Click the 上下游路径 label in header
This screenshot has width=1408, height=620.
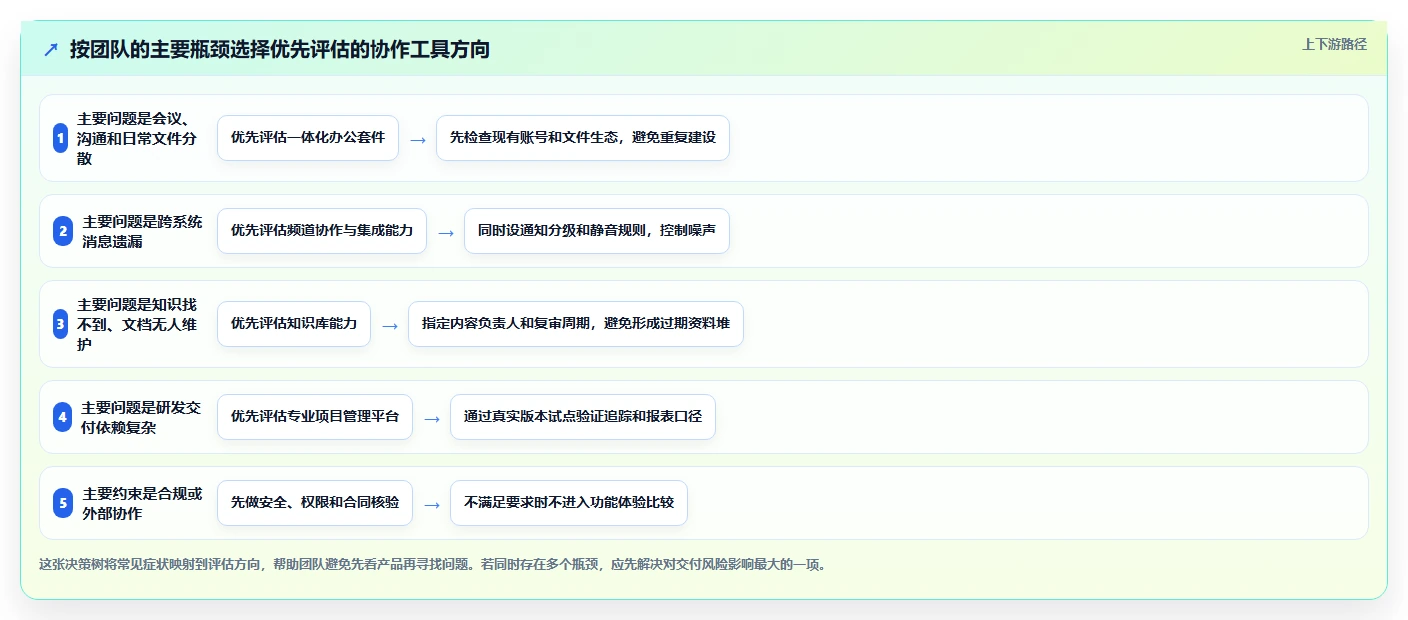pyautogui.click(x=1334, y=44)
